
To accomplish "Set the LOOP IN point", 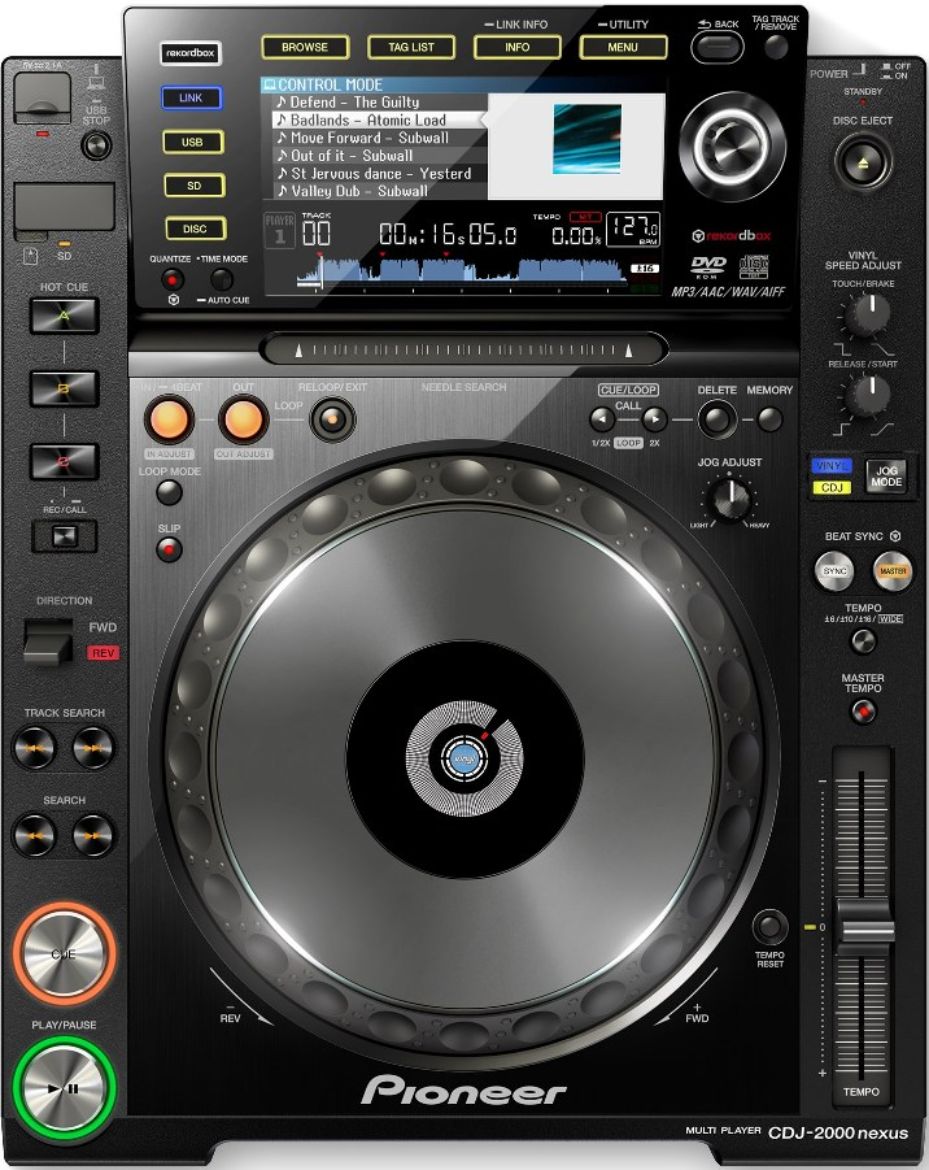I will point(169,419).
